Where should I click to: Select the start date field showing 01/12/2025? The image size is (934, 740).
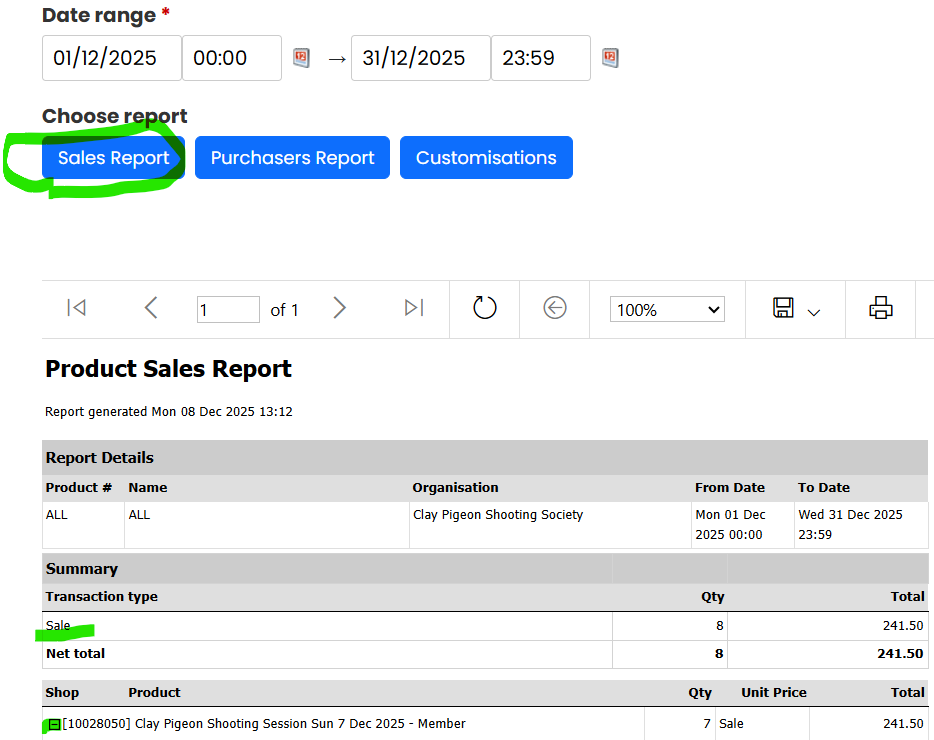pyautogui.click(x=111, y=58)
